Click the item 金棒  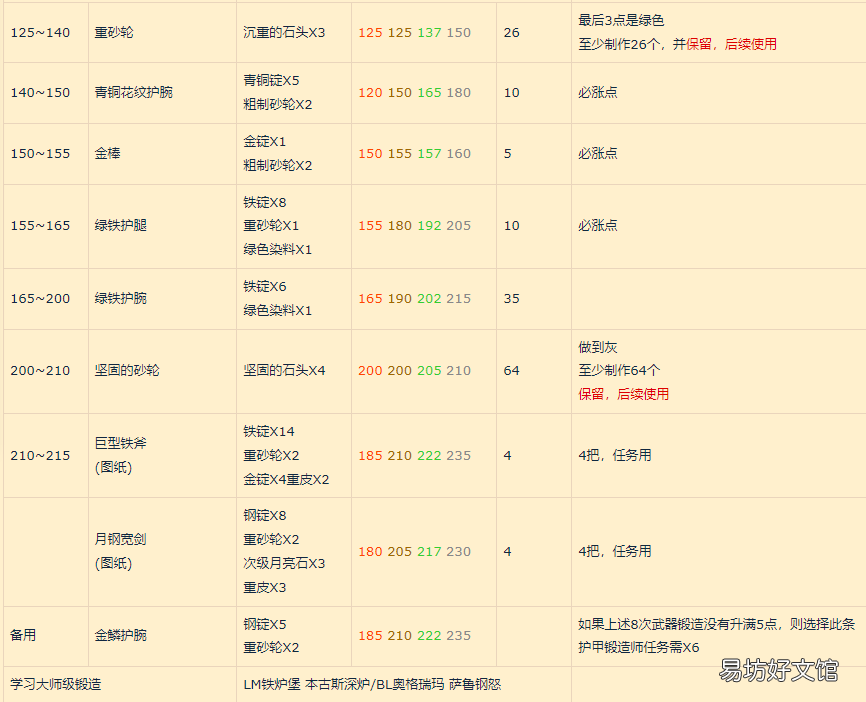tap(107, 153)
